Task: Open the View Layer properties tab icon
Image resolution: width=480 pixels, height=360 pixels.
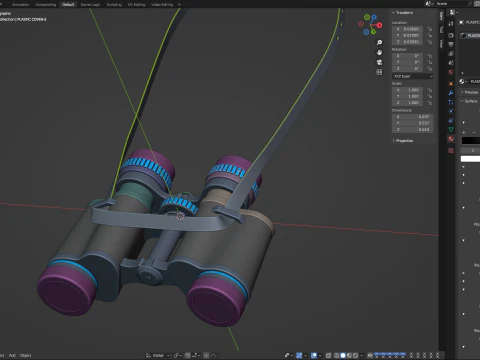Action: coord(451,53)
